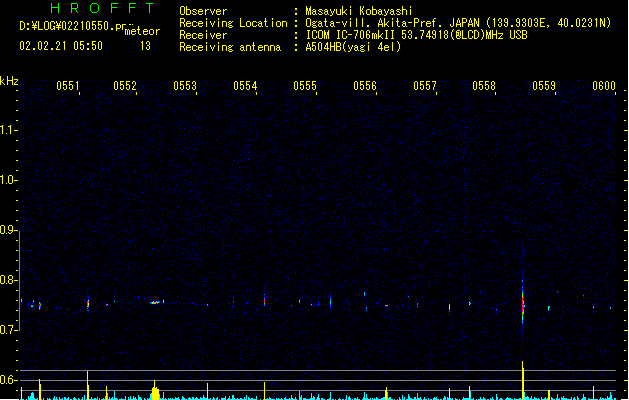Viewport: 629px width, 400px height.
Task: Click the 0.7 kHz frequency label
Action: click(8, 330)
